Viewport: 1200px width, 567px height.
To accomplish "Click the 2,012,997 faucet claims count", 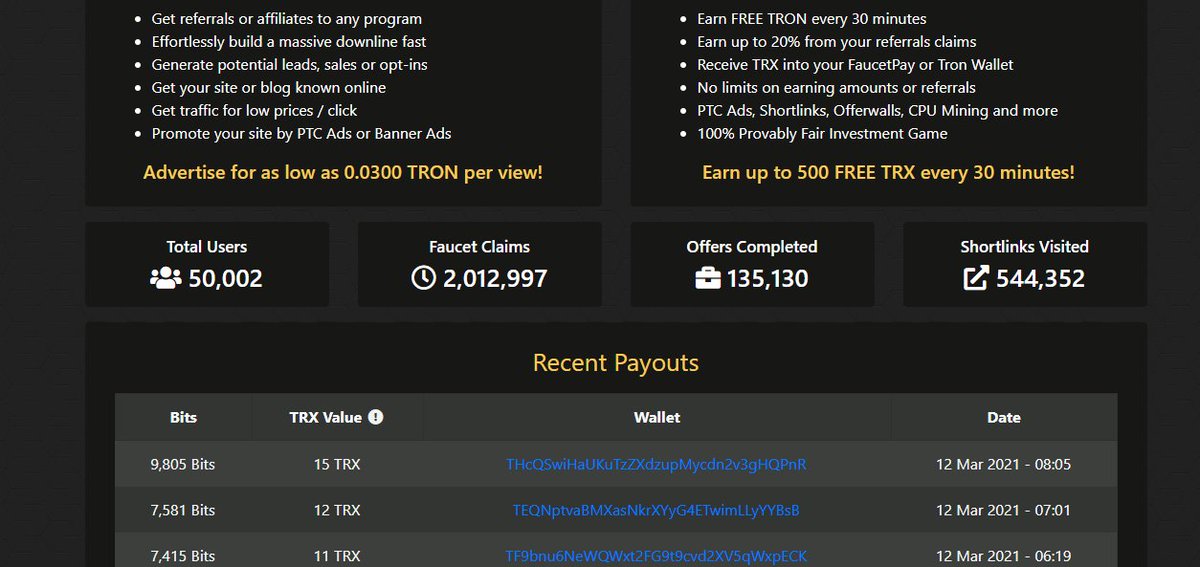I will pos(495,278).
